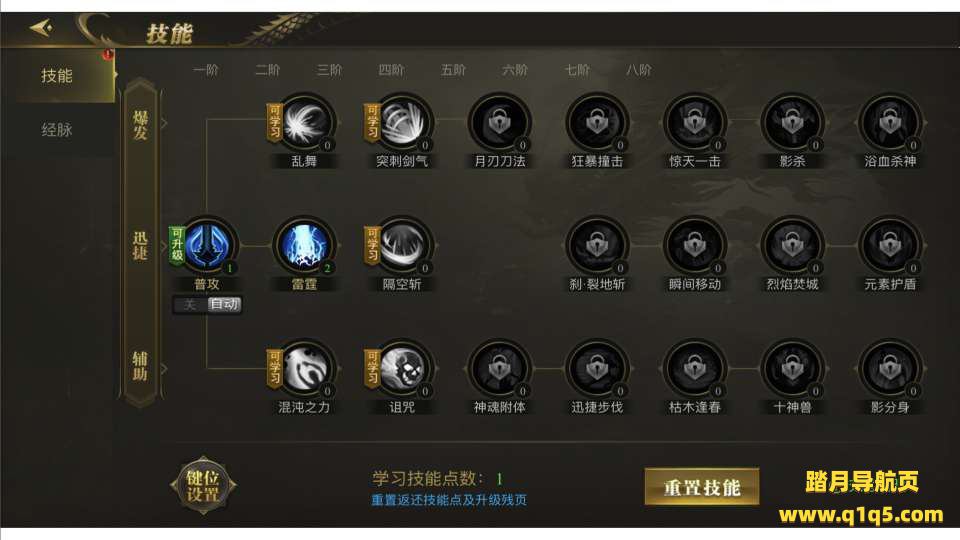This screenshot has width=960, height=540.
Task: Switch to the 经脉 tab
Action: click(x=58, y=129)
